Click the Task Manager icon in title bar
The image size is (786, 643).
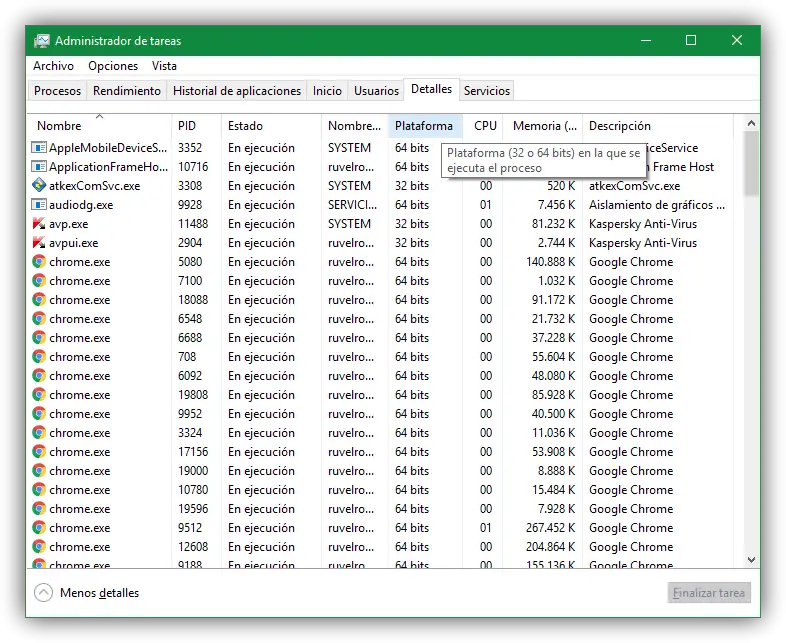pos(42,41)
